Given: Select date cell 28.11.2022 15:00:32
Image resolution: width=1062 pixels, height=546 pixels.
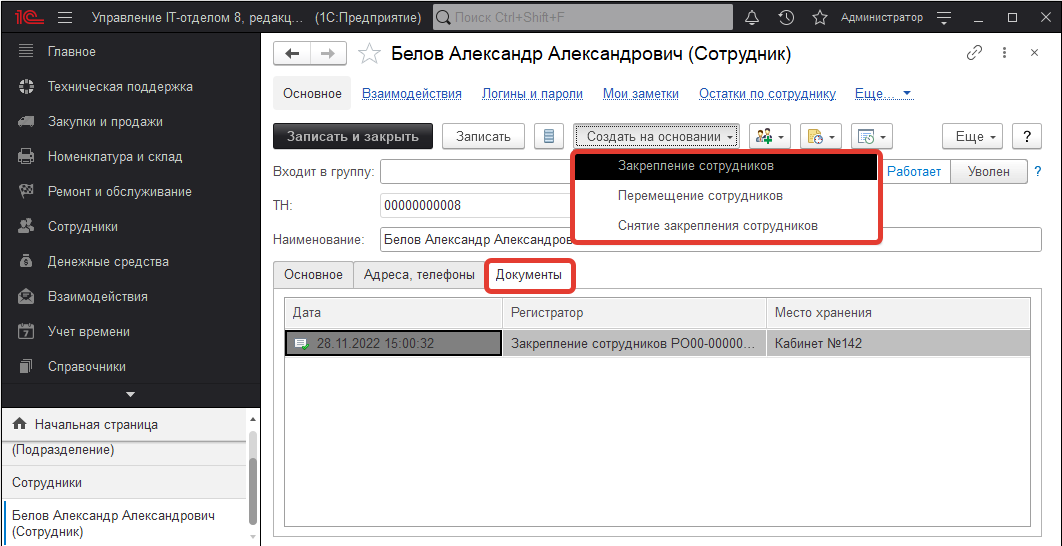Looking at the screenshot, I should coord(394,343).
